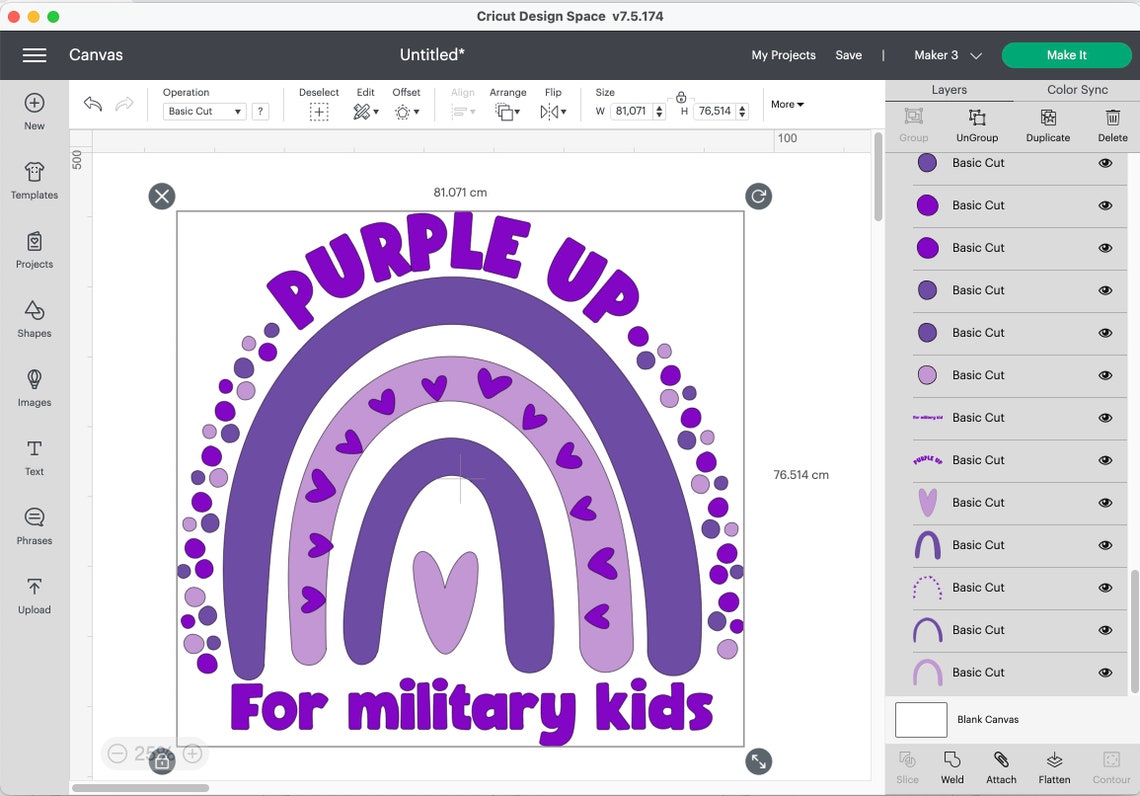The image size is (1140, 796).
Task: Click the Upload icon
Action: (x=34, y=596)
